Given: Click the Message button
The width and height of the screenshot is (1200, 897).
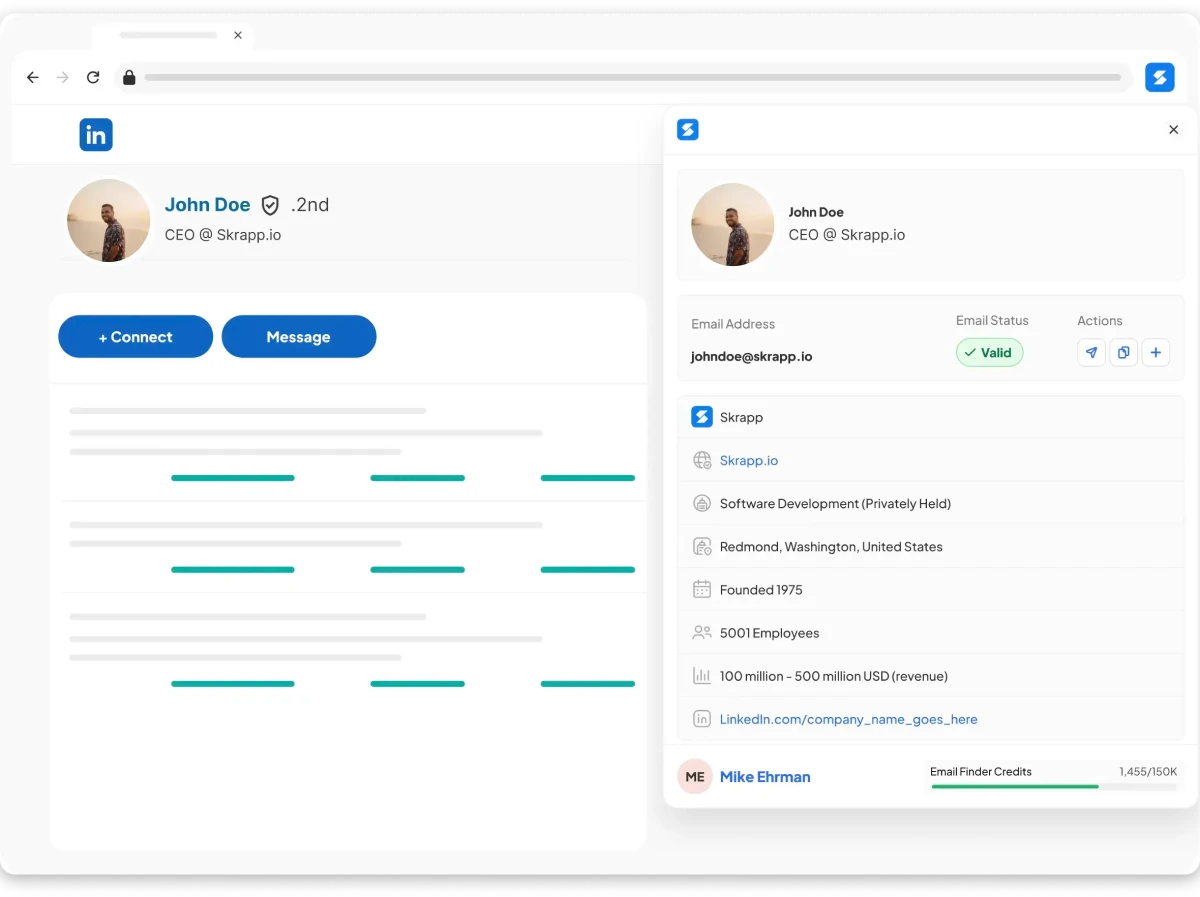Looking at the screenshot, I should pos(299,337).
